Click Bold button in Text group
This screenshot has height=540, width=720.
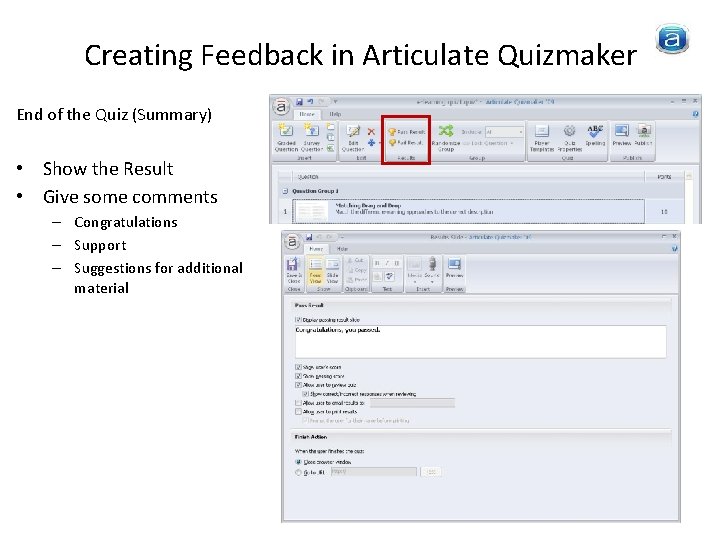pos(377,263)
